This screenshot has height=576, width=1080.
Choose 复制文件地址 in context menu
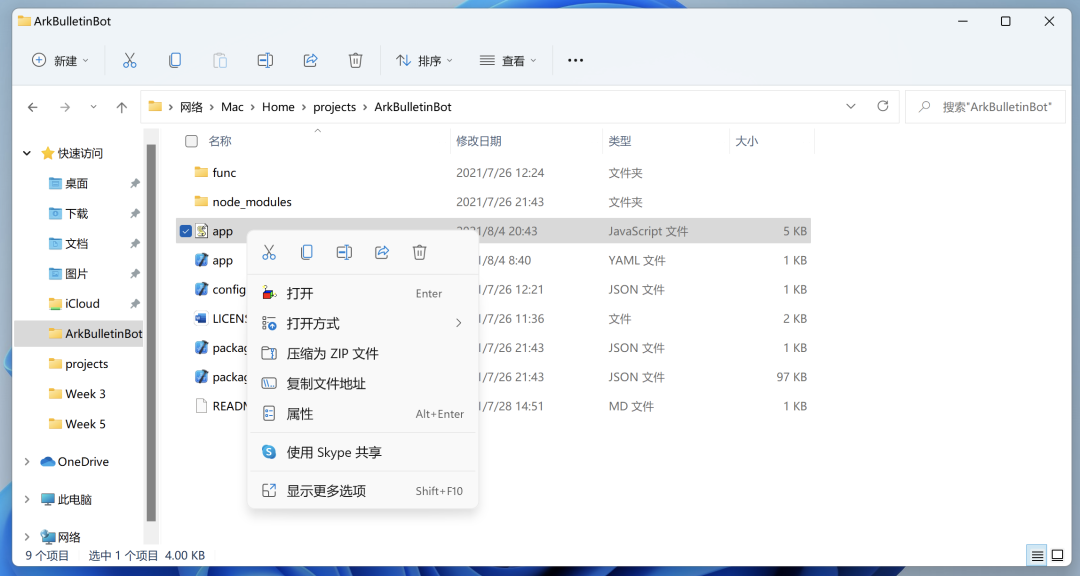[362, 384]
